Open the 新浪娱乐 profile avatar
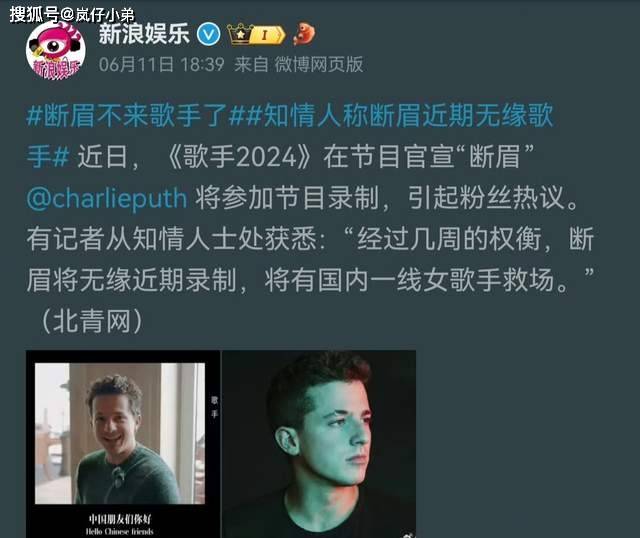The width and height of the screenshot is (640, 538). (56, 51)
